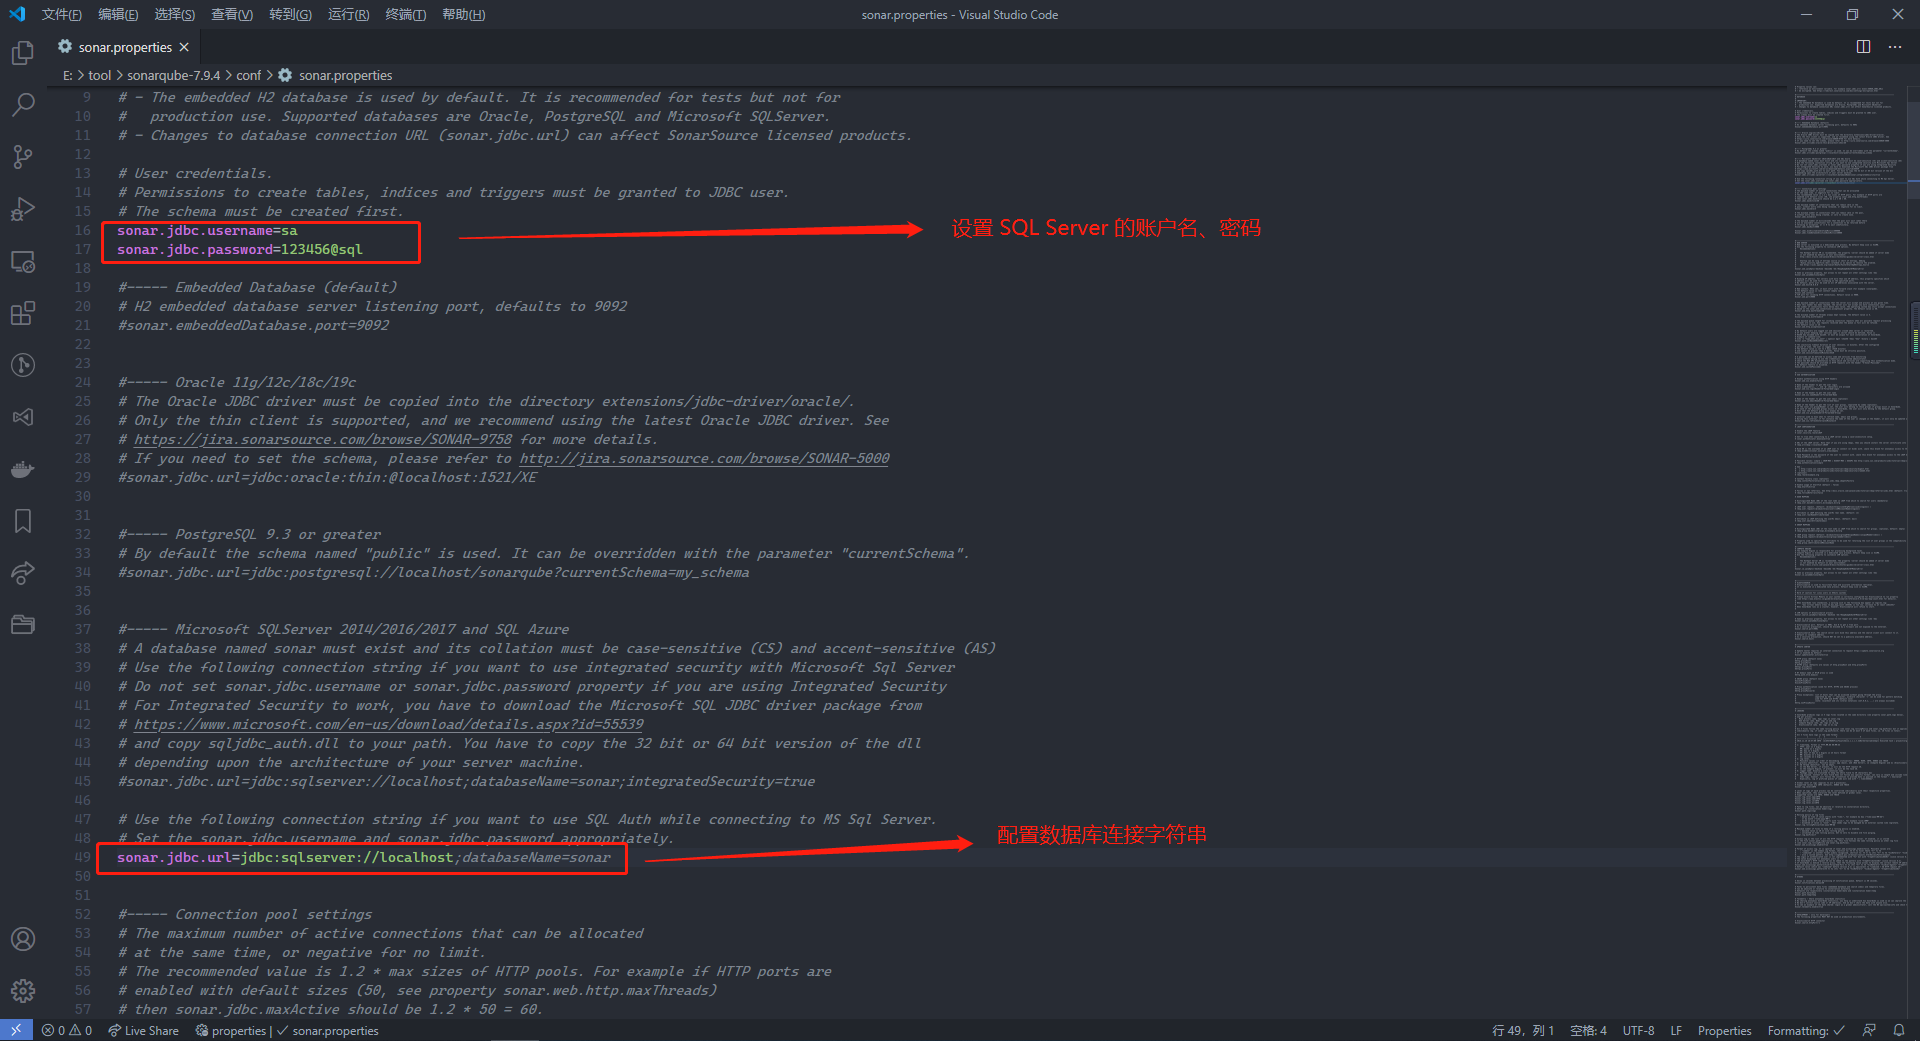The height and width of the screenshot is (1041, 1920).
Task: Start Live Share from the status bar
Action: tap(144, 1030)
